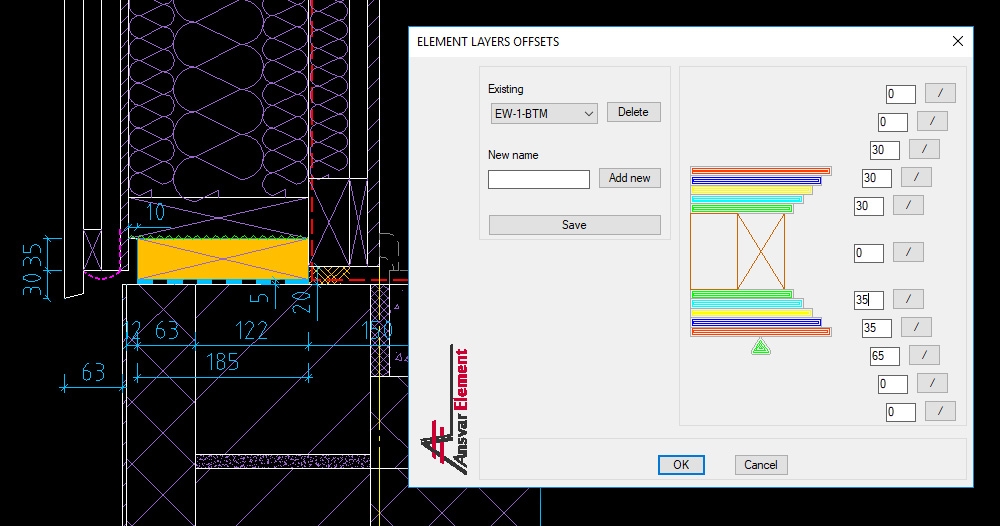The image size is (1000, 526).
Task: Close the Element Layers Offsets window
Action: (957, 41)
